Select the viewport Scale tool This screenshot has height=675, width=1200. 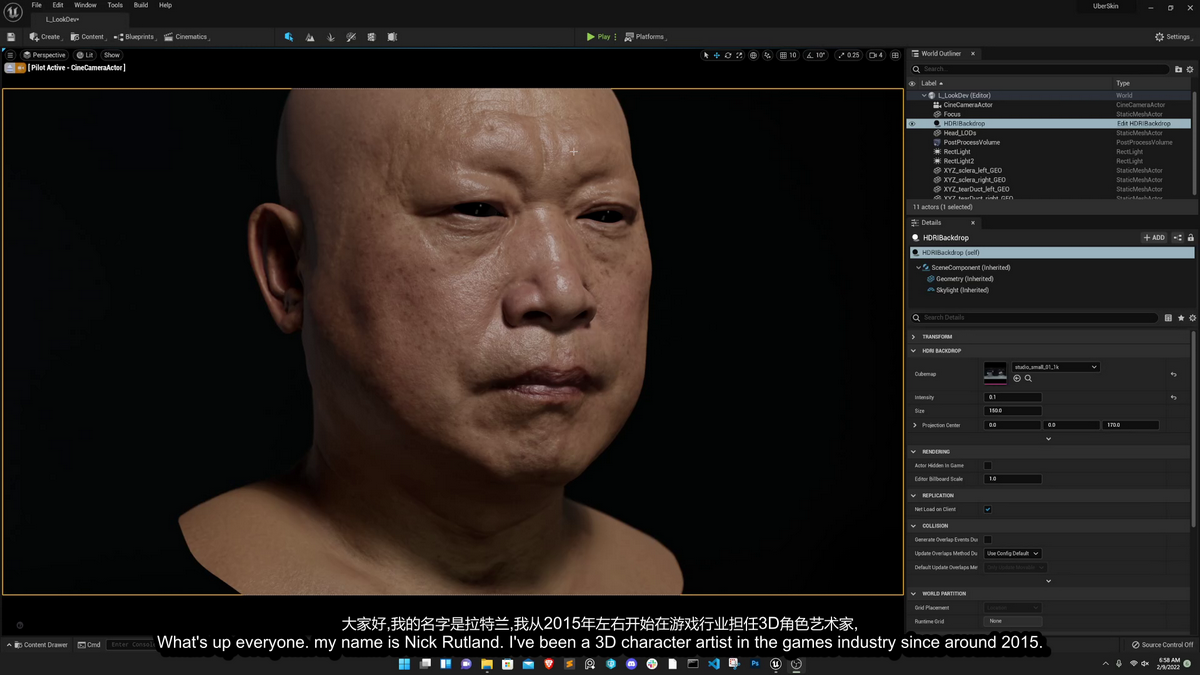[x=739, y=55]
